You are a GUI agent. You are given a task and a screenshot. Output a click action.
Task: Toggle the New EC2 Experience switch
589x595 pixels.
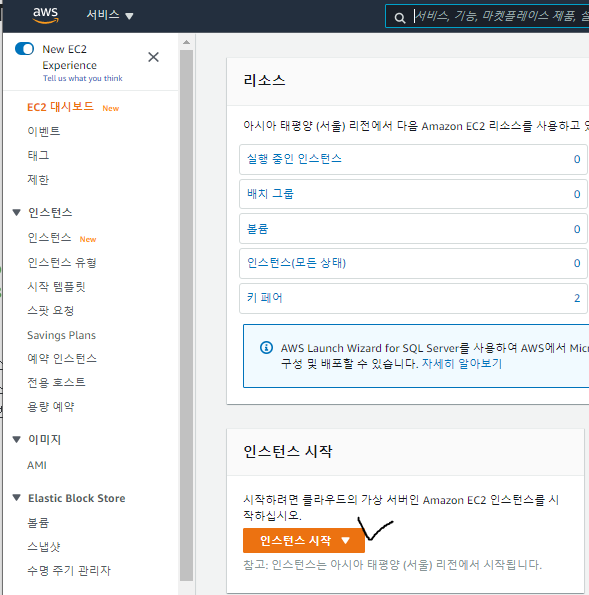tap(24, 49)
